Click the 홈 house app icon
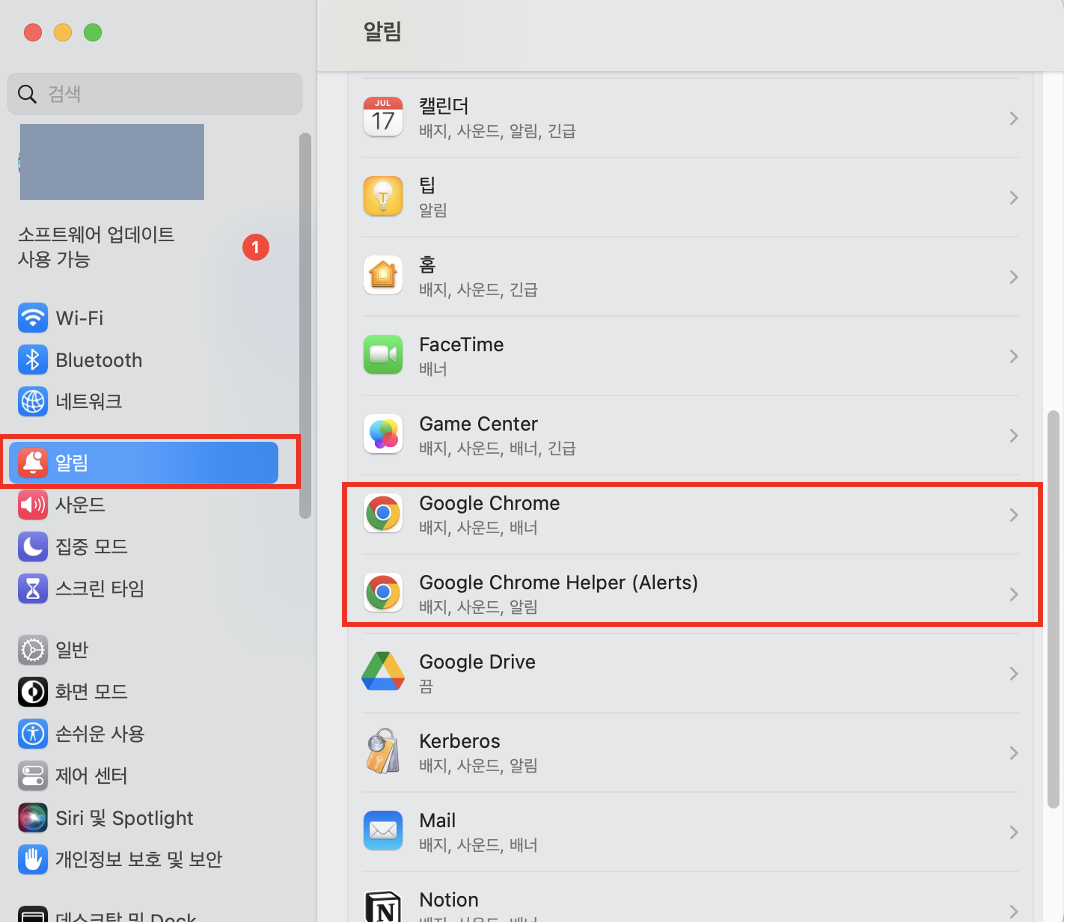 383,275
